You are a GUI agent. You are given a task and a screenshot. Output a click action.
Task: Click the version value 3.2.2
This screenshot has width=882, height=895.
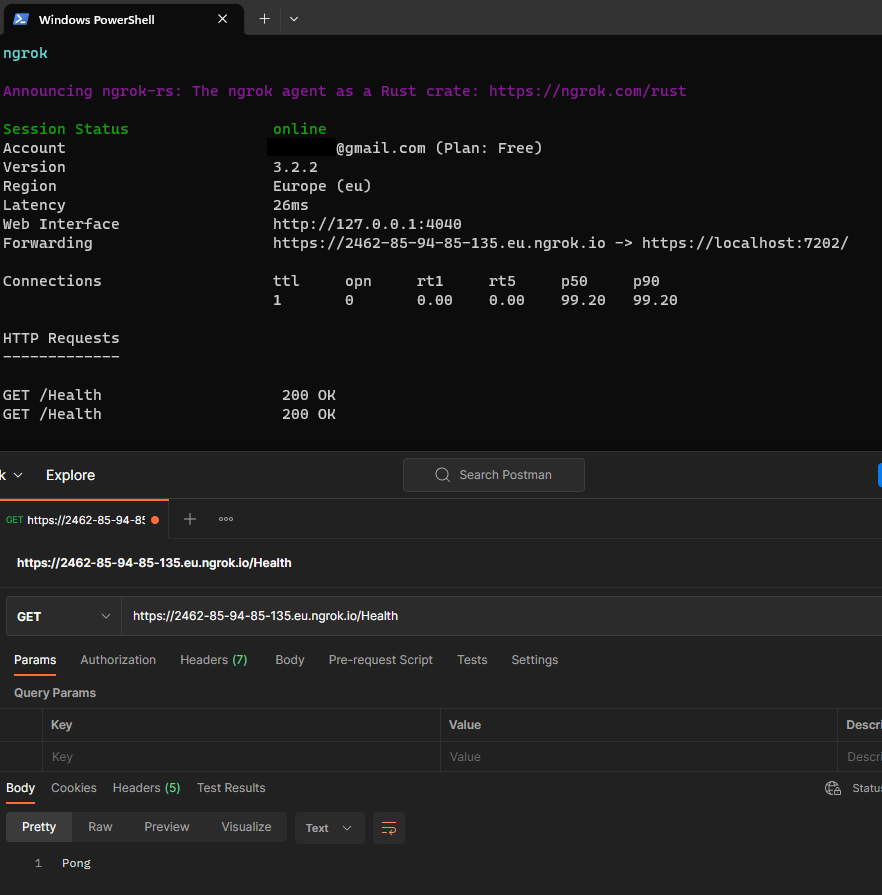[x=295, y=167]
